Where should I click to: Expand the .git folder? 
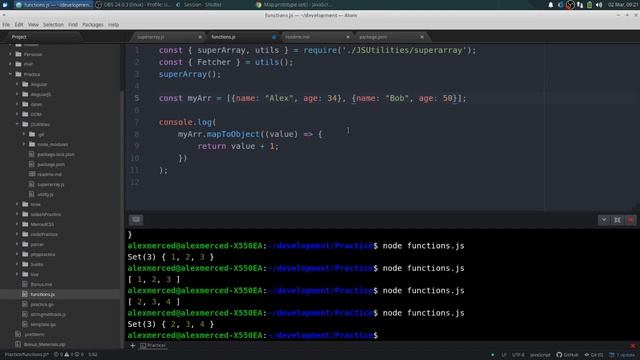click(x=24, y=134)
